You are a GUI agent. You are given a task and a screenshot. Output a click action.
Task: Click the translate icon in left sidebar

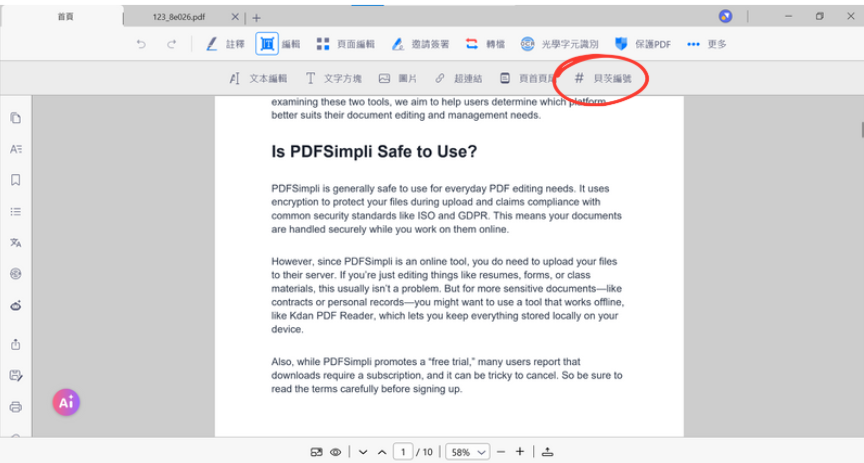15,243
